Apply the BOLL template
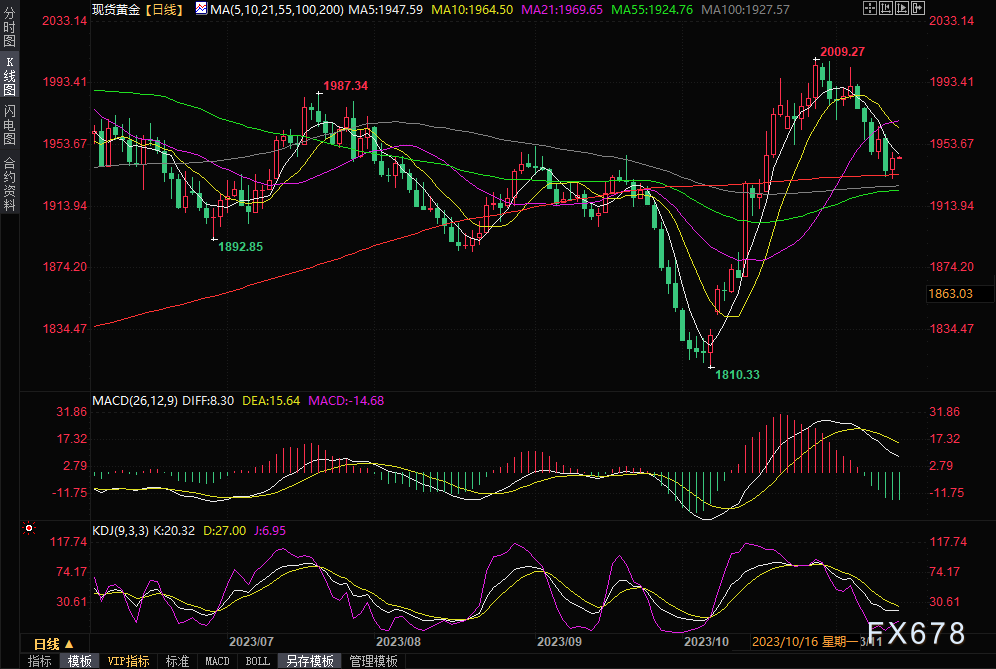The width and height of the screenshot is (996, 669). click(x=257, y=661)
